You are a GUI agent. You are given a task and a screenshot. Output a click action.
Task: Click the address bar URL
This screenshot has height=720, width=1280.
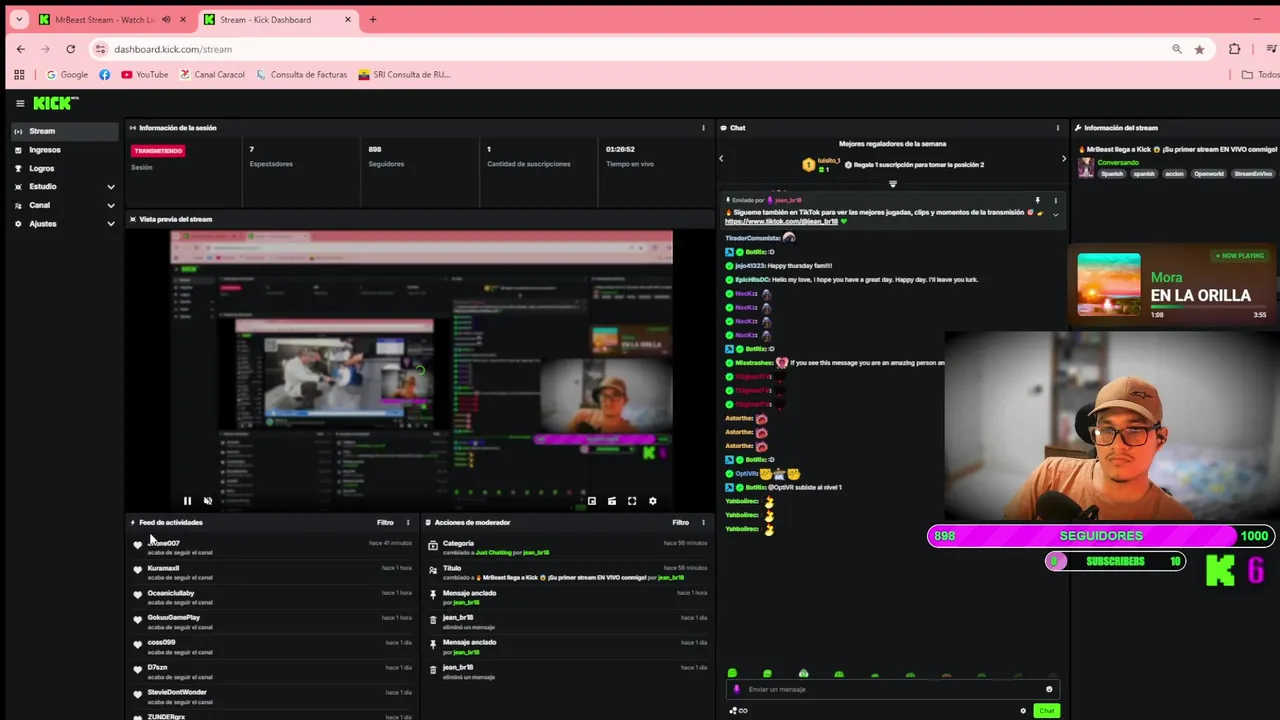(x=173, y=49)
